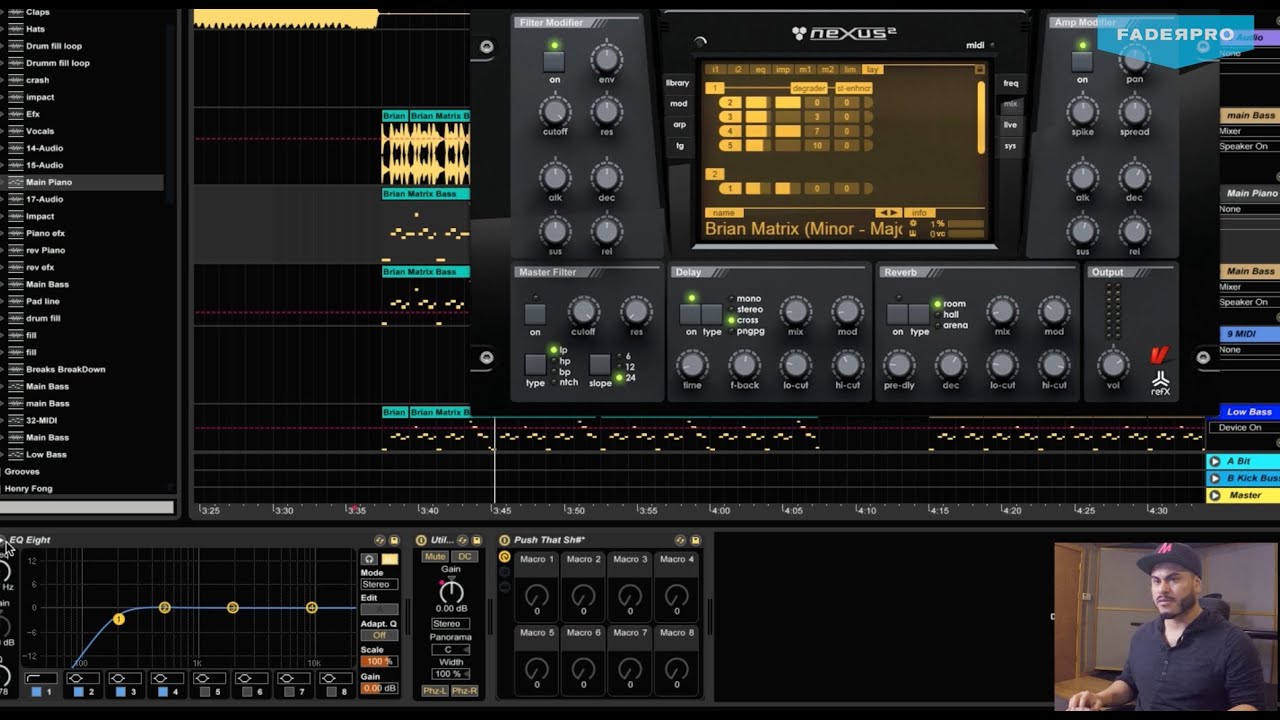Open EQ Eight Mode Stereo dropdown

coord(379,584)
